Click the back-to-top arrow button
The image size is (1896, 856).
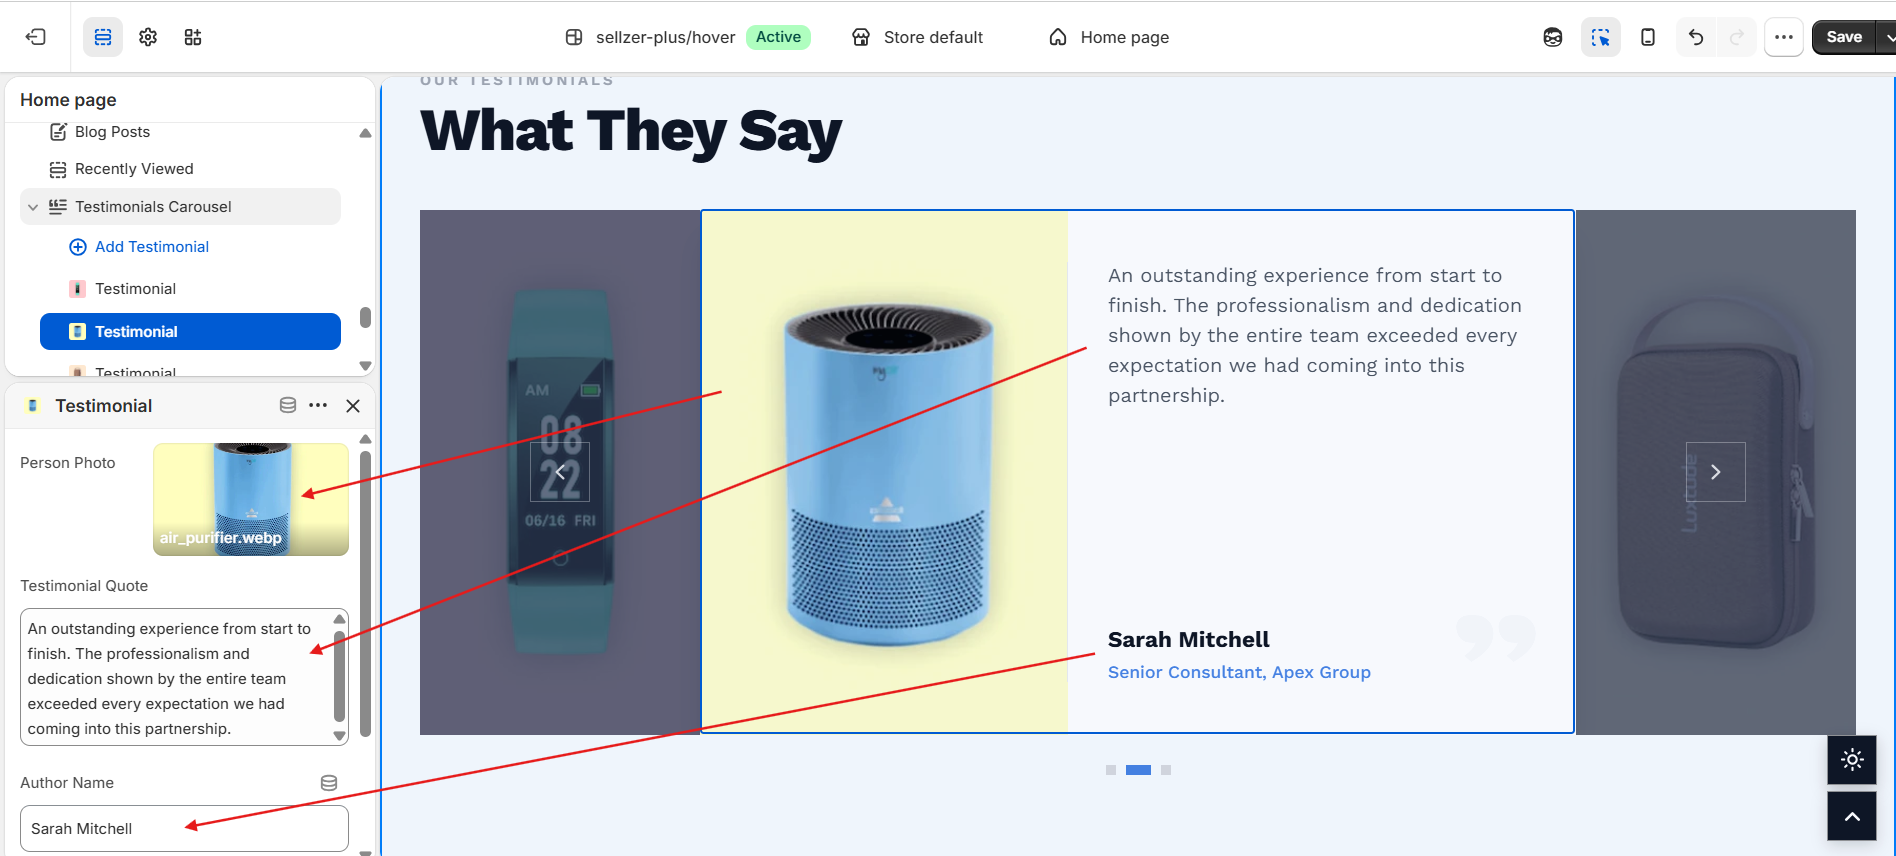pos(1852,817)
